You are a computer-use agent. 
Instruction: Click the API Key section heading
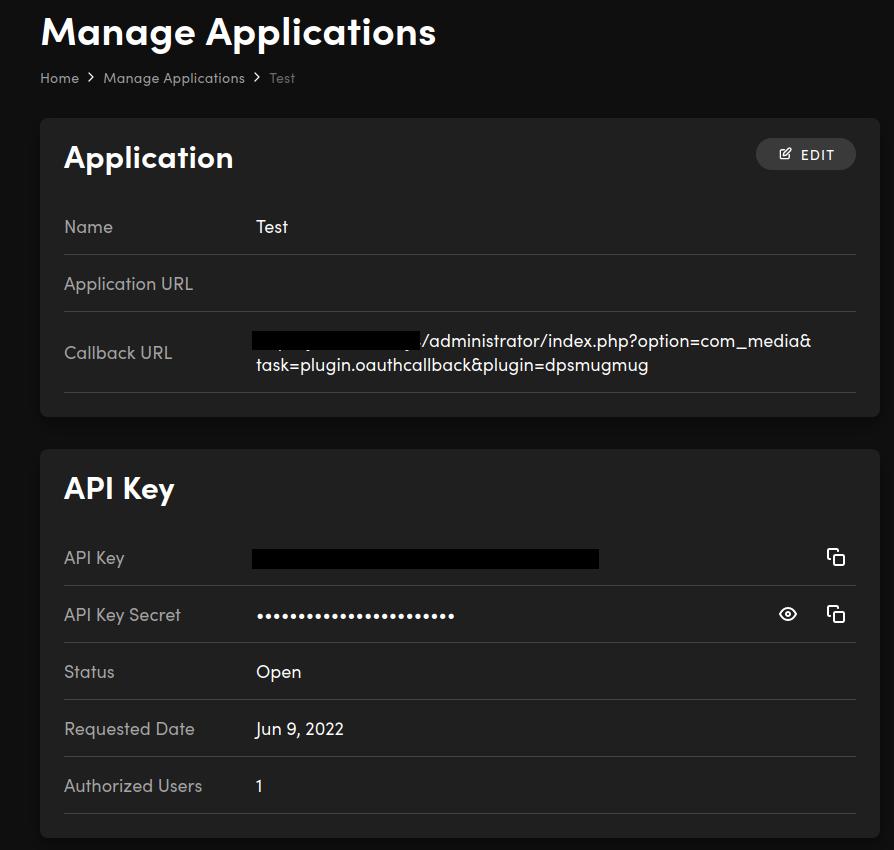[x=119, y=488]
